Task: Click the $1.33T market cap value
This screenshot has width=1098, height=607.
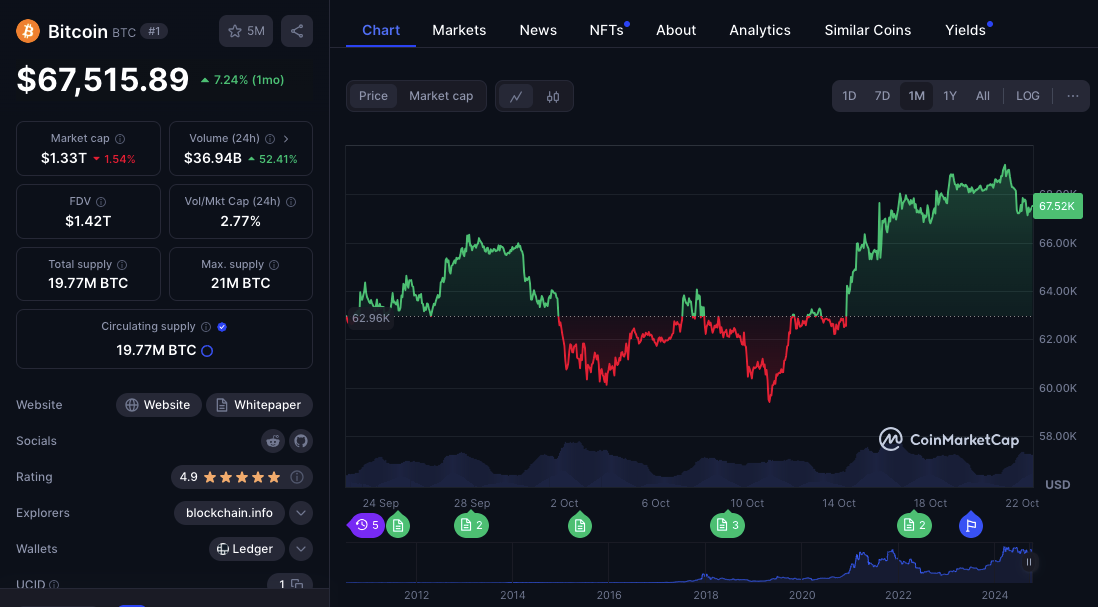Action: coord(64,158)
